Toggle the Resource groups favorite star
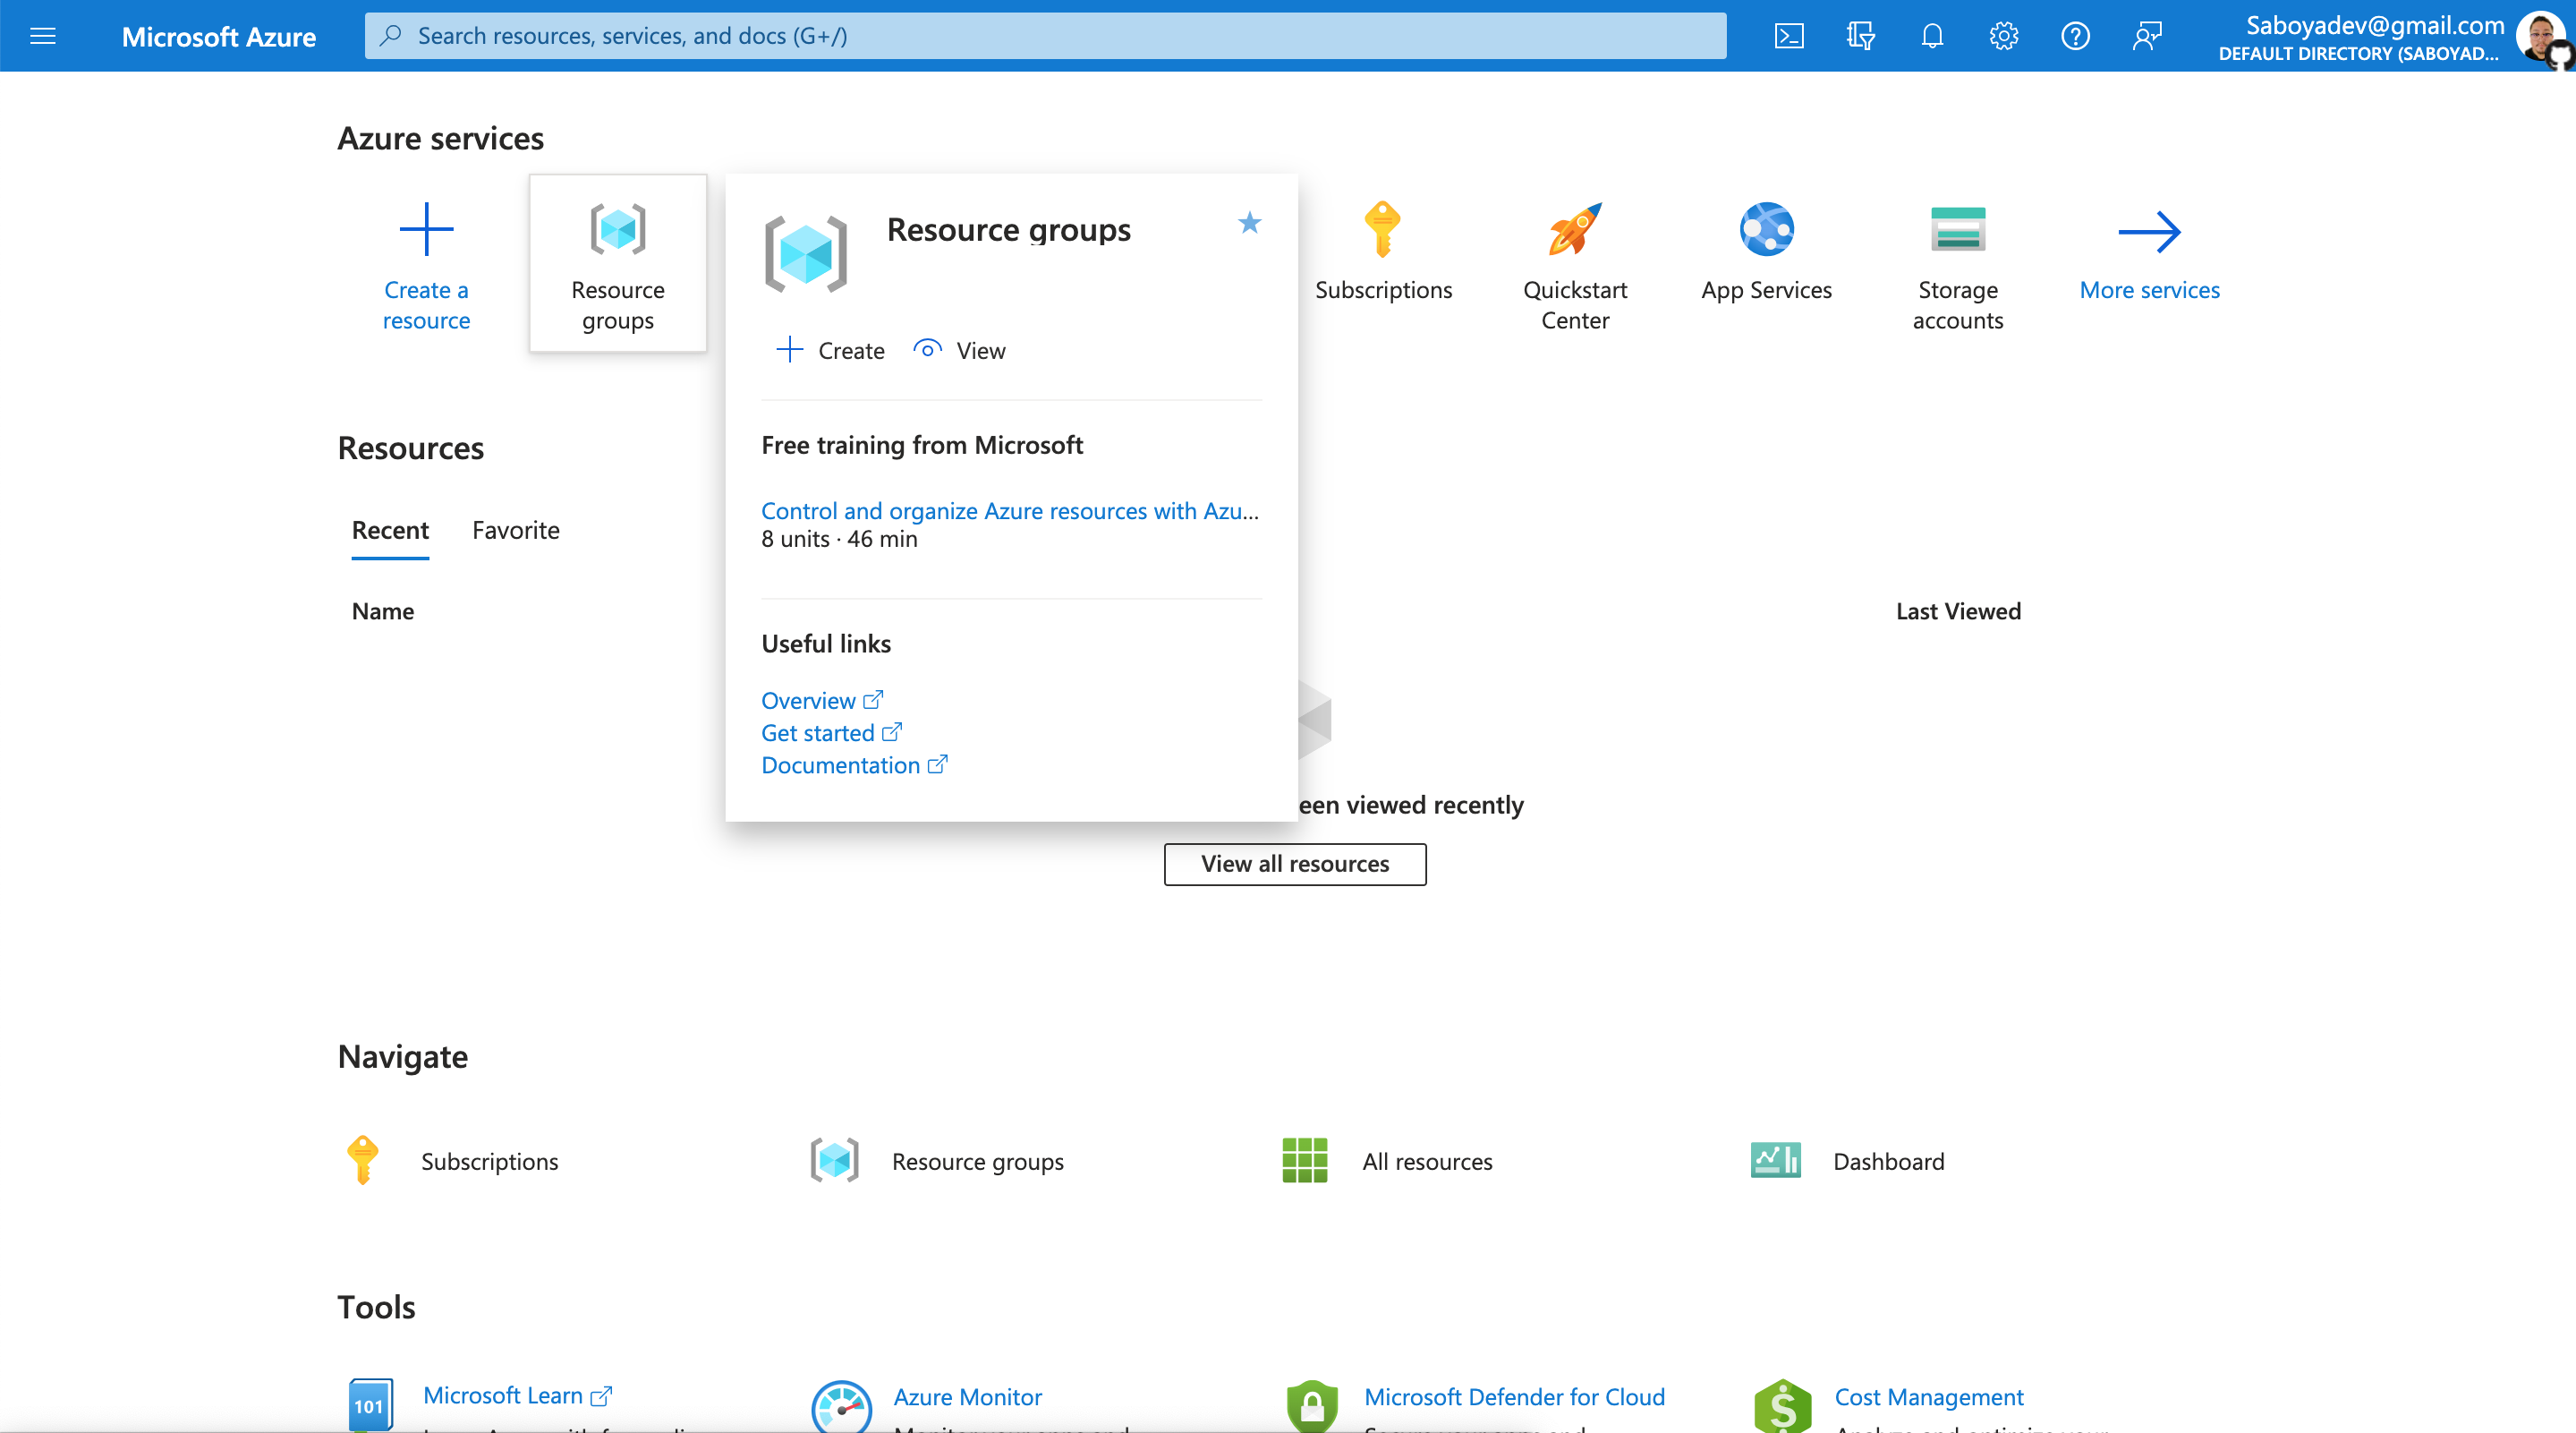 [1249, 222]
